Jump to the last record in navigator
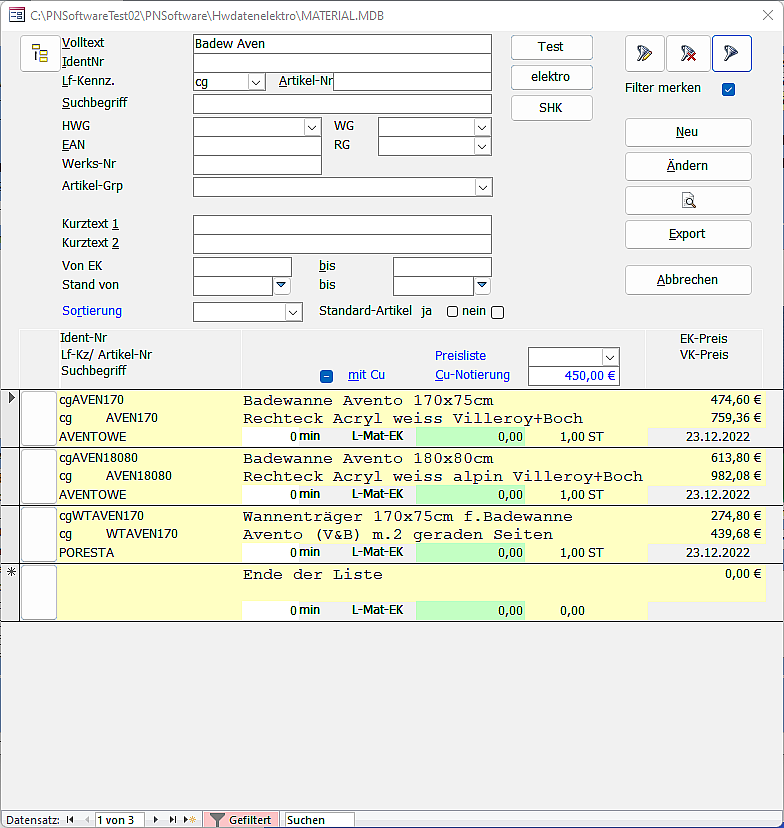This screenshot has width=784, height=828. [x=173, y=820]
